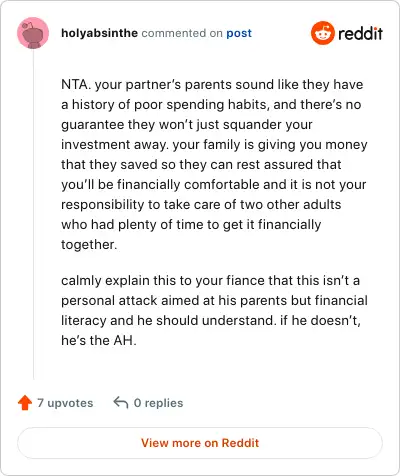Open the "0 replies" count label
400x476 pixels.
click(x=158, y=403)
